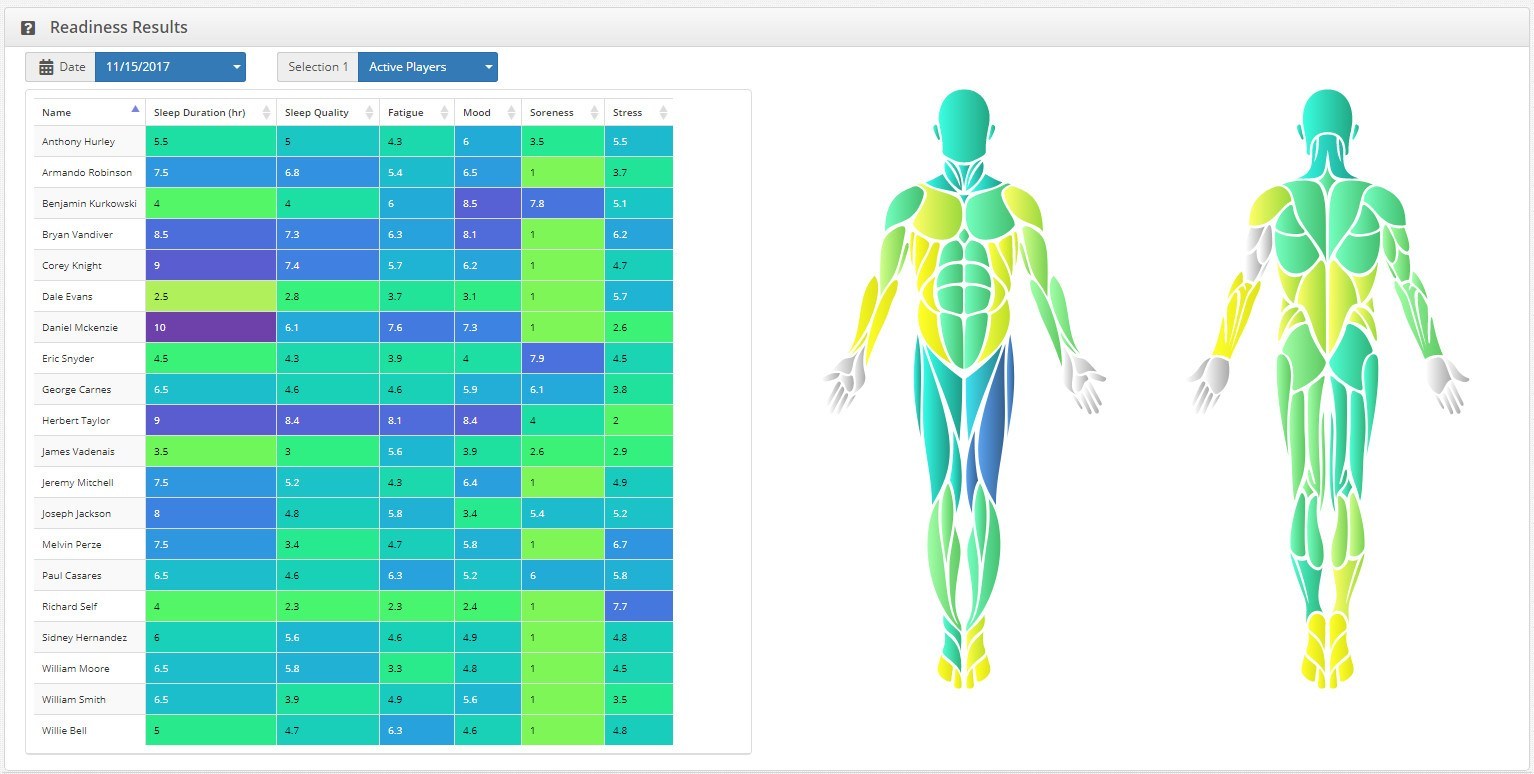1534x774 pixels.
Task: Select the Herbert Taylor row name
Action: point(76,421)
